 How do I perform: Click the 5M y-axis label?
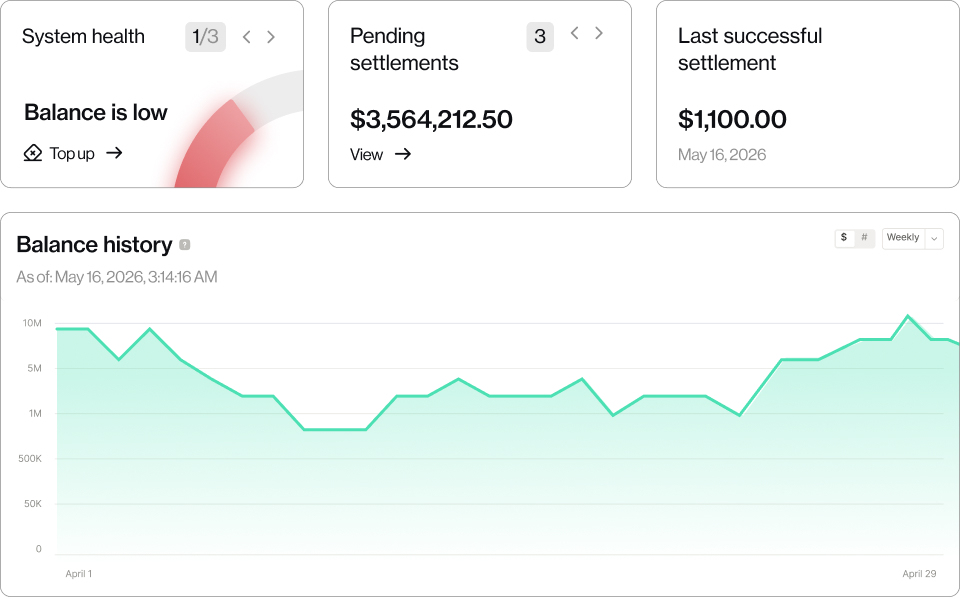point(34,369)
